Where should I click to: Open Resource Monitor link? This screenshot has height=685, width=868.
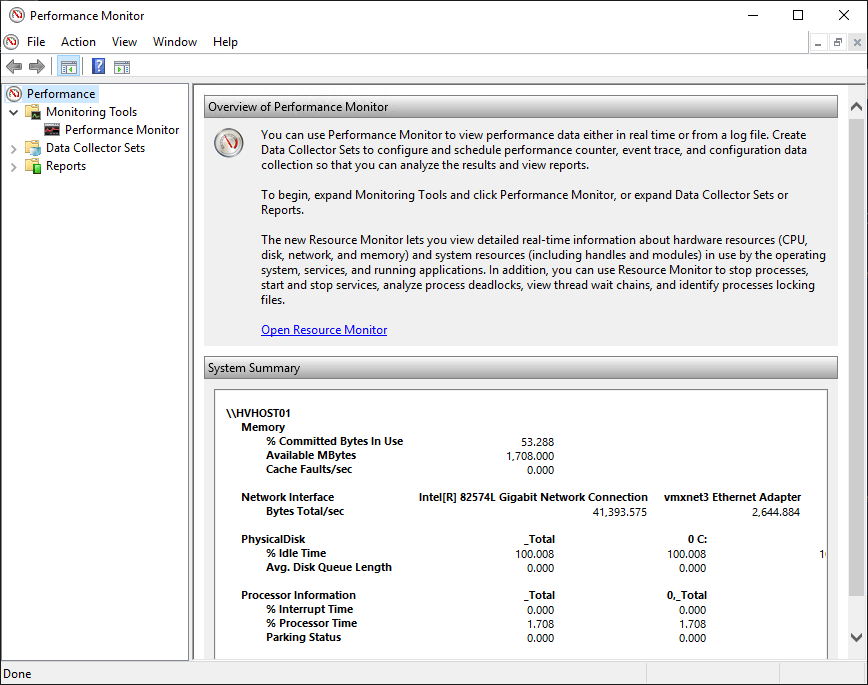point(324,329)
